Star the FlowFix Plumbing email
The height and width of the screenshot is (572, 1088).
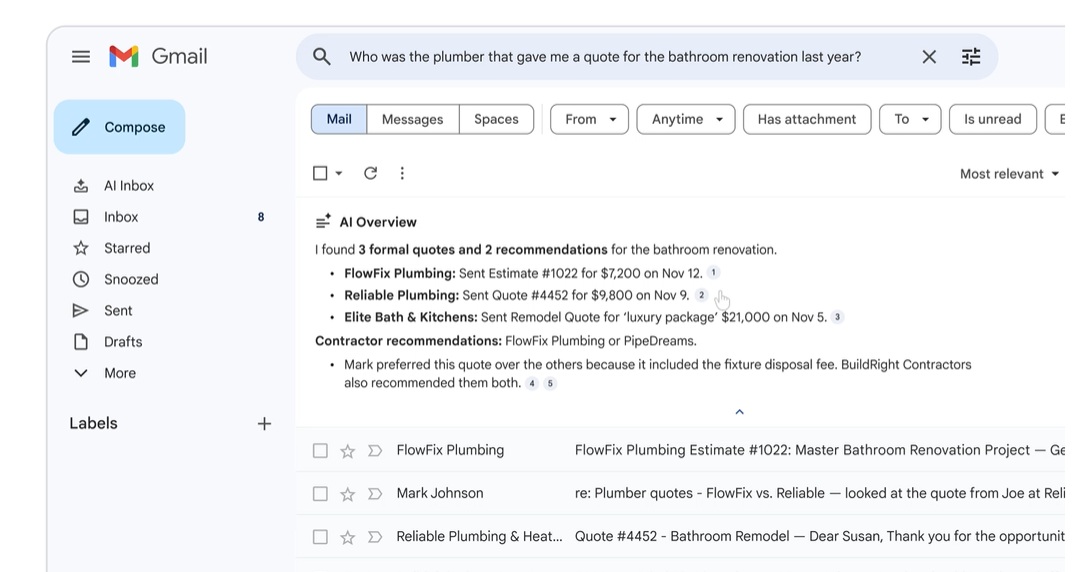pyautogui.click(x=348, y=451)
